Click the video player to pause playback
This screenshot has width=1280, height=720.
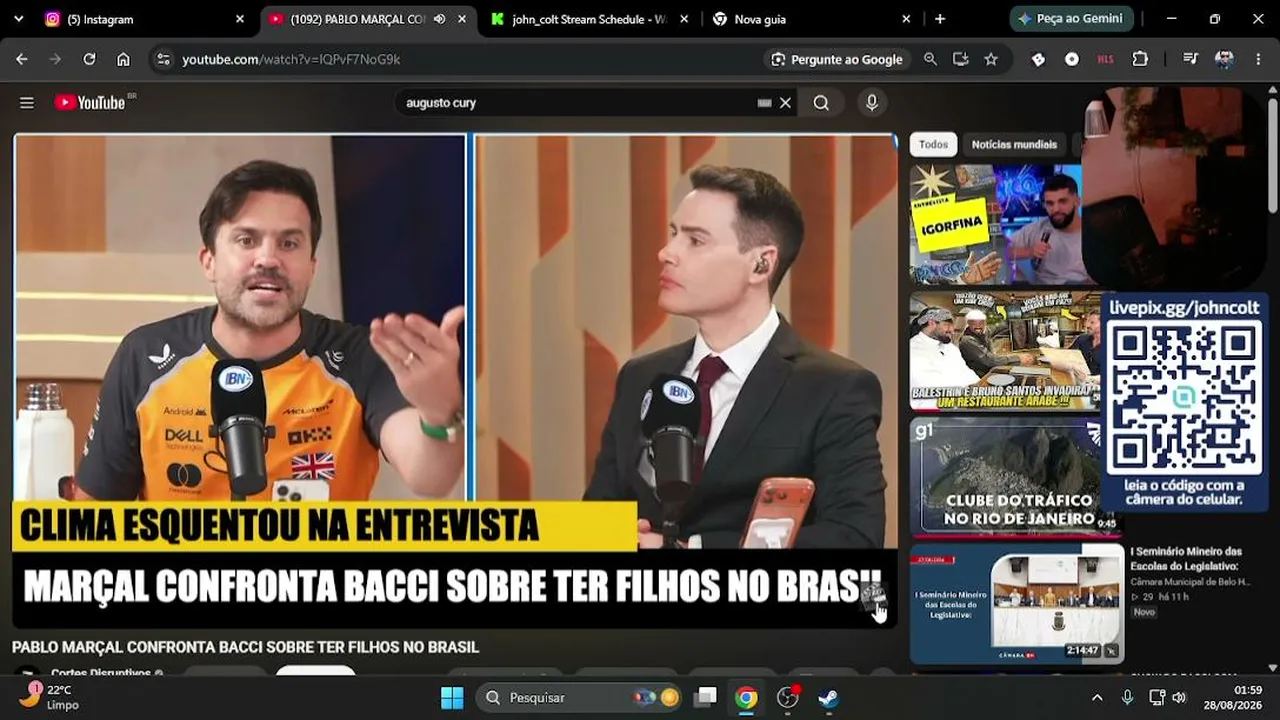[x=455, y=381]
